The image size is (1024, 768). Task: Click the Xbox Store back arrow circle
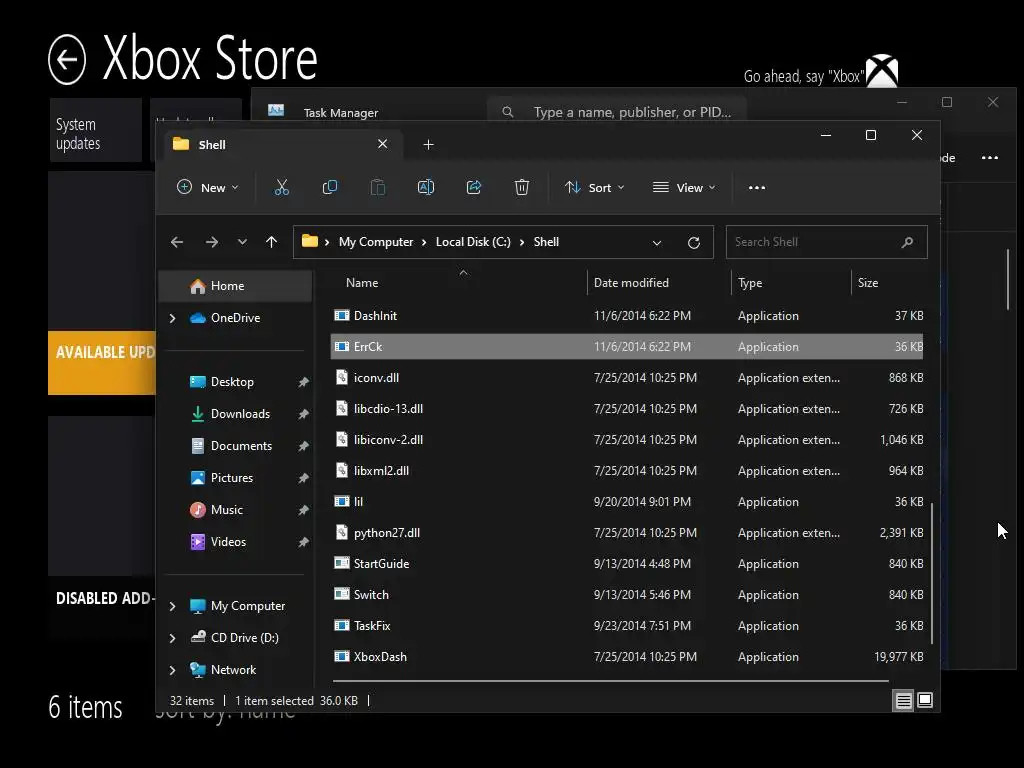coord(67,59)
